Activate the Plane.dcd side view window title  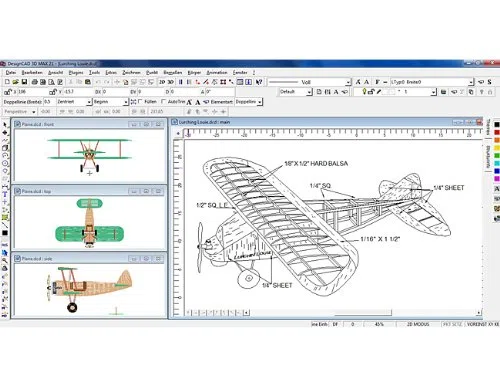coord(37,258)
